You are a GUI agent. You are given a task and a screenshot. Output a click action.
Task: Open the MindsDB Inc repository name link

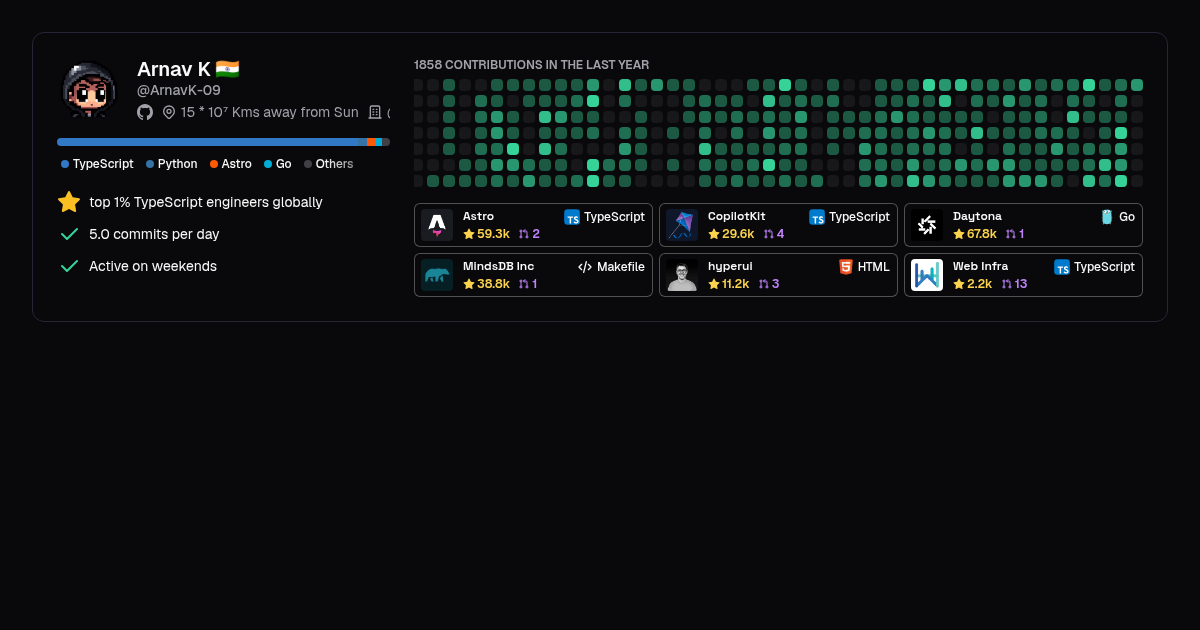point(498,266)
